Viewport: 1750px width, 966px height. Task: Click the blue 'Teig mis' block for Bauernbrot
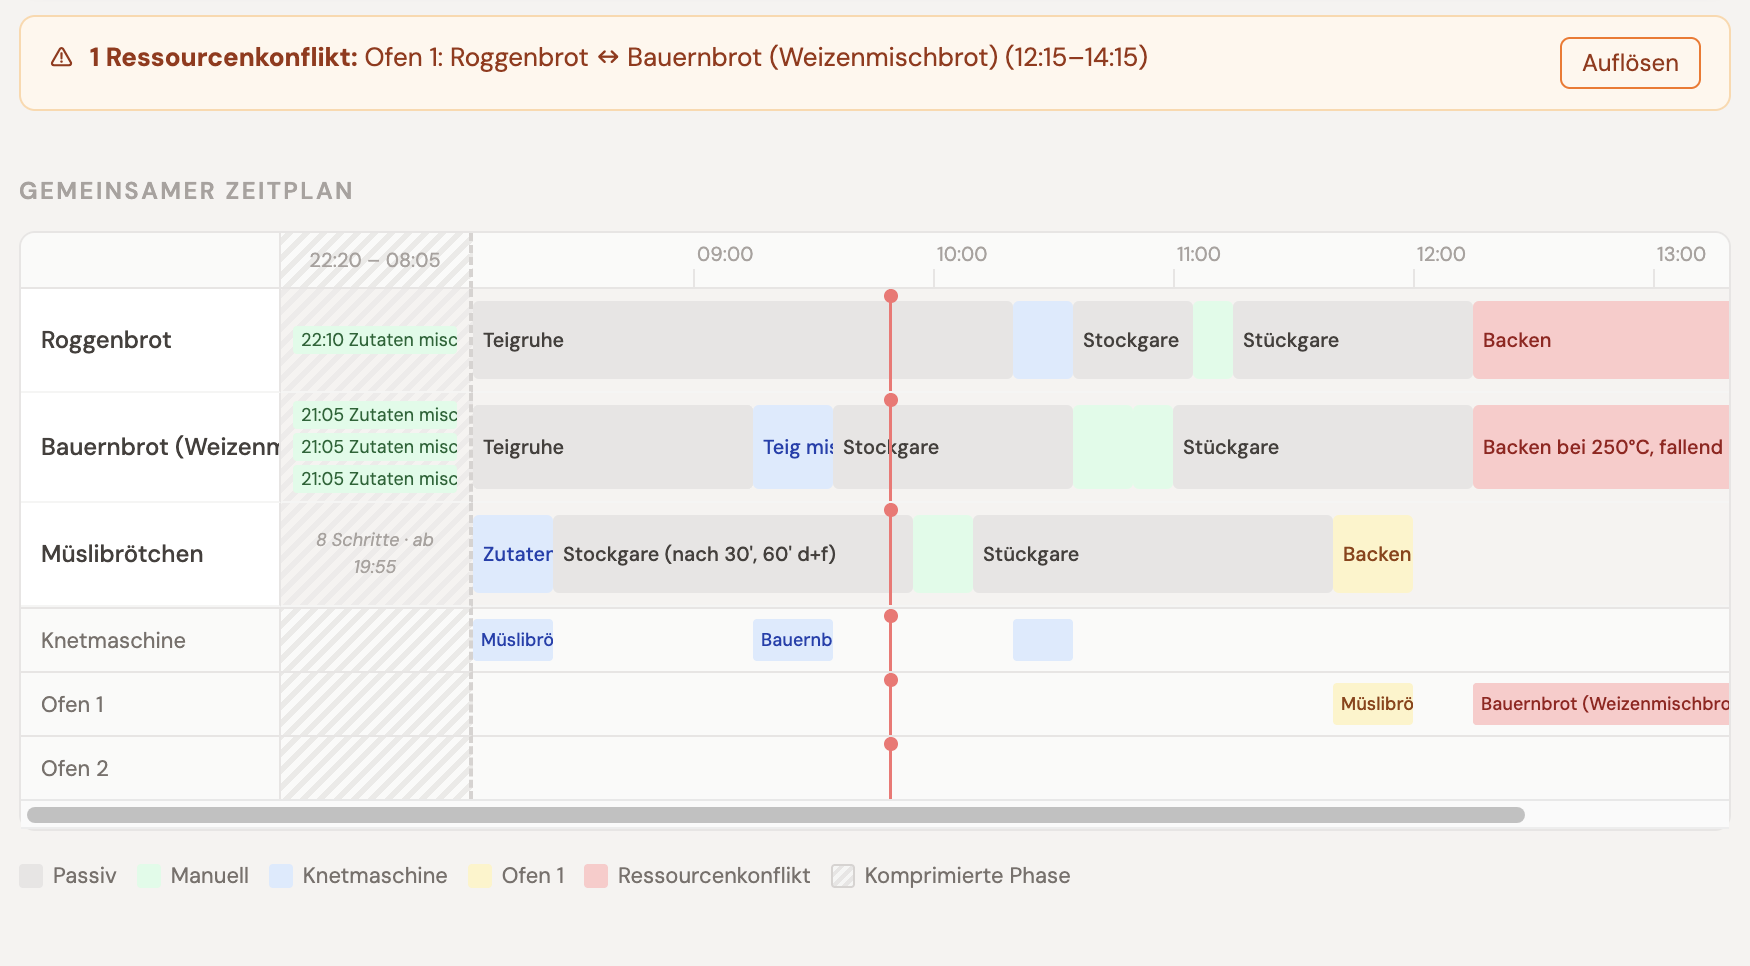pyautogui.click(x=794, y=447)
